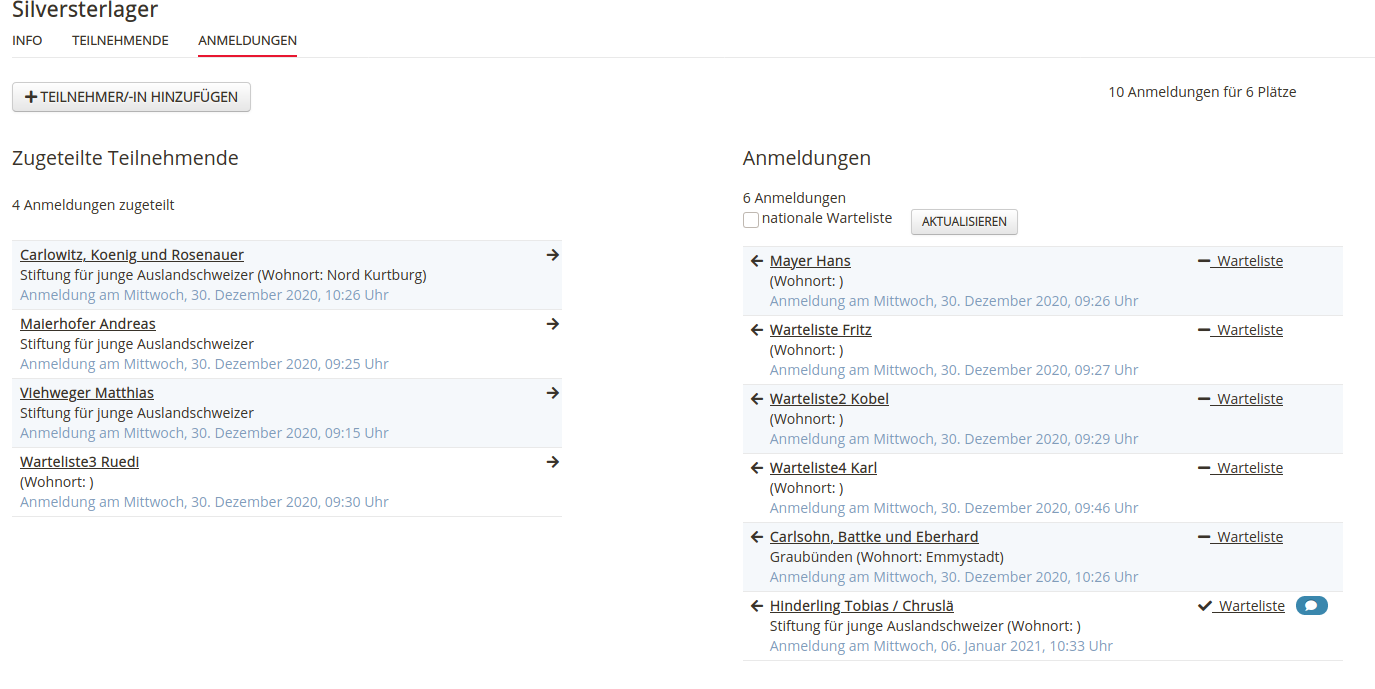Toggle nationale Warteliste checkbox
The width and height of the screenshot is (1375, 689).
[751, 220]
